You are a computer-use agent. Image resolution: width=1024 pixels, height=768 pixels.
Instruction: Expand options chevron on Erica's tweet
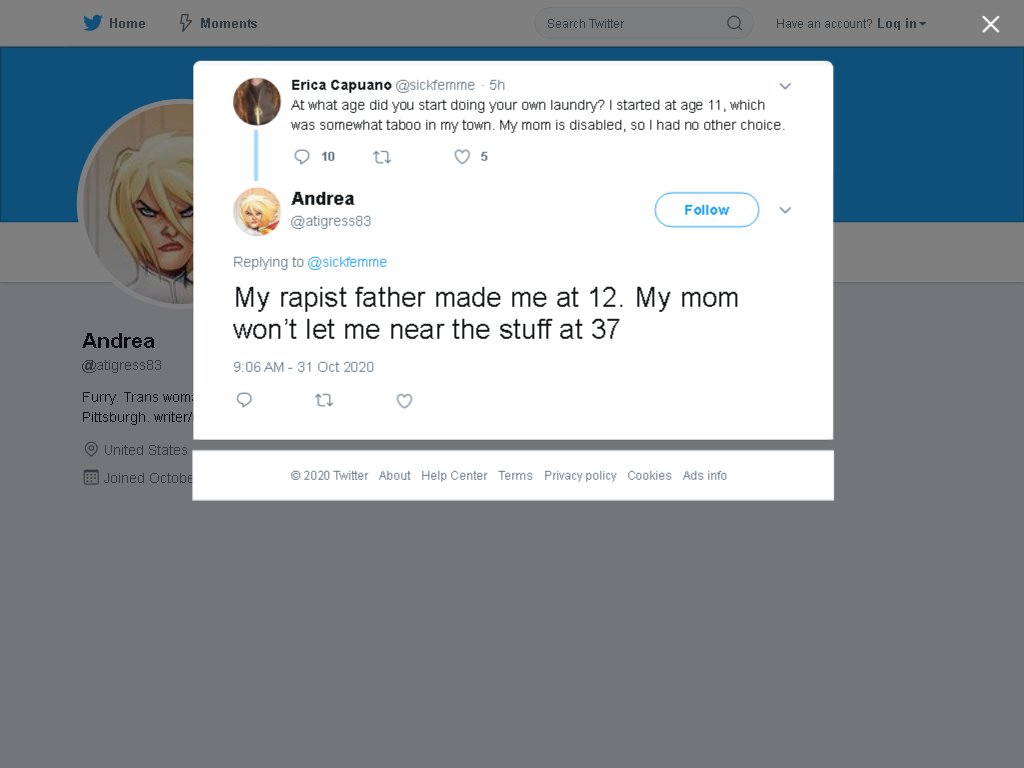coord(785,86)
